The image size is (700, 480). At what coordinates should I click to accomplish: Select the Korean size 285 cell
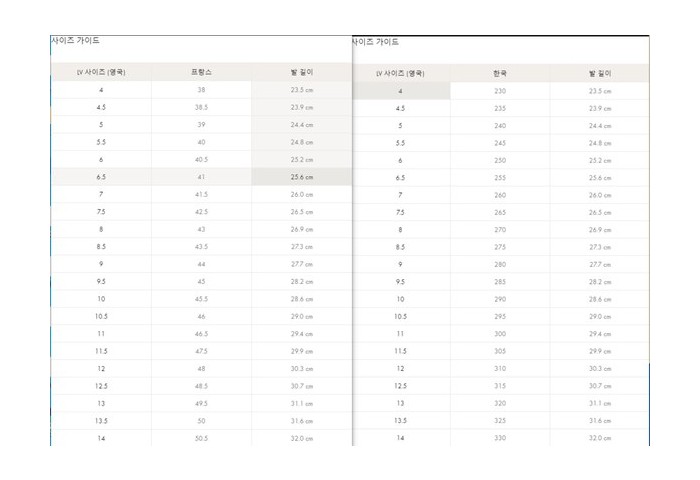500,282
